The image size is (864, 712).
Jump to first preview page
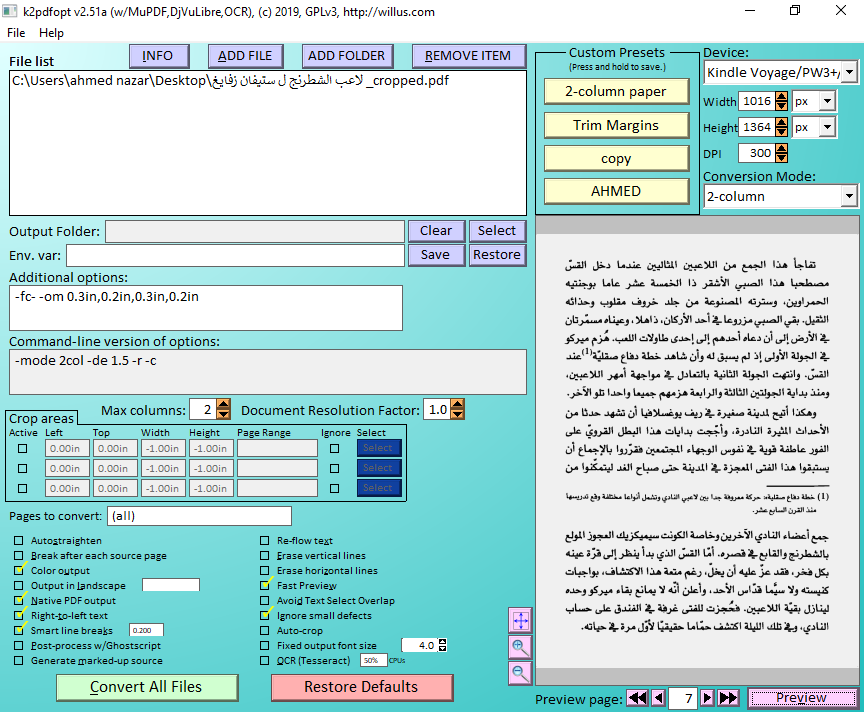point(638,698)
